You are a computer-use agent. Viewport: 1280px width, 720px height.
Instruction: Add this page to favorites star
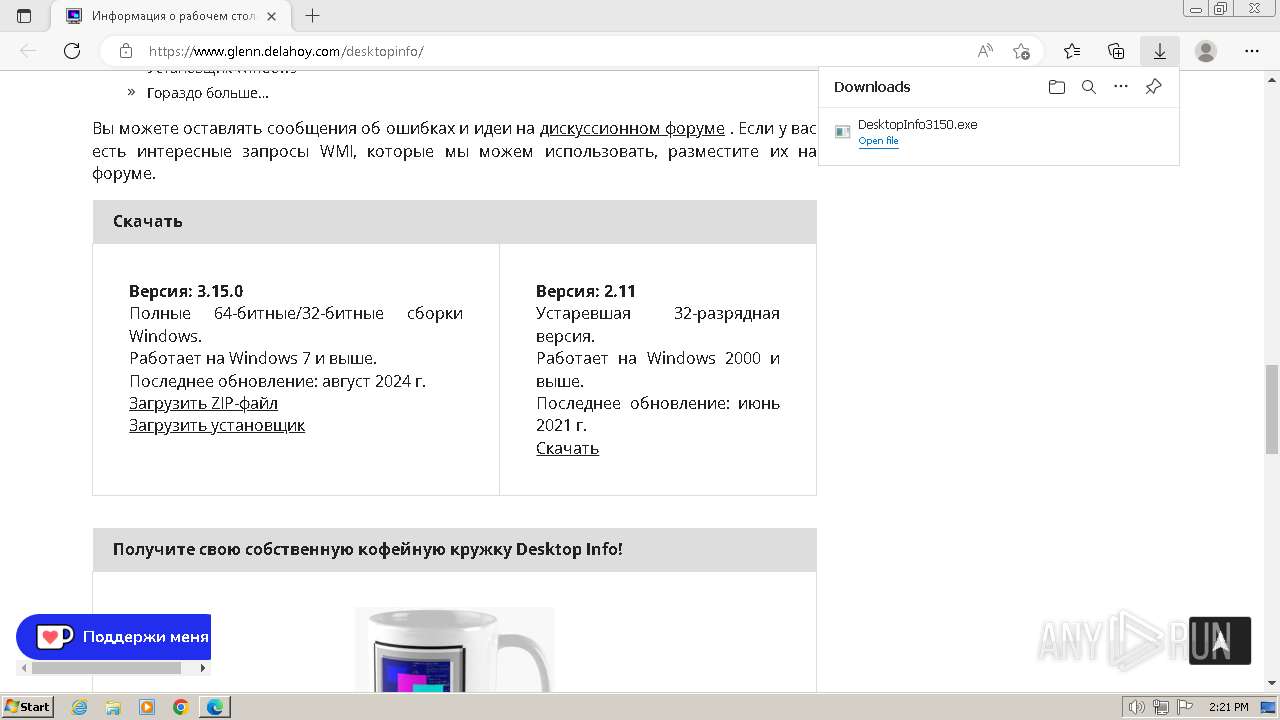pyautogui.click(x=1021, y=51)
